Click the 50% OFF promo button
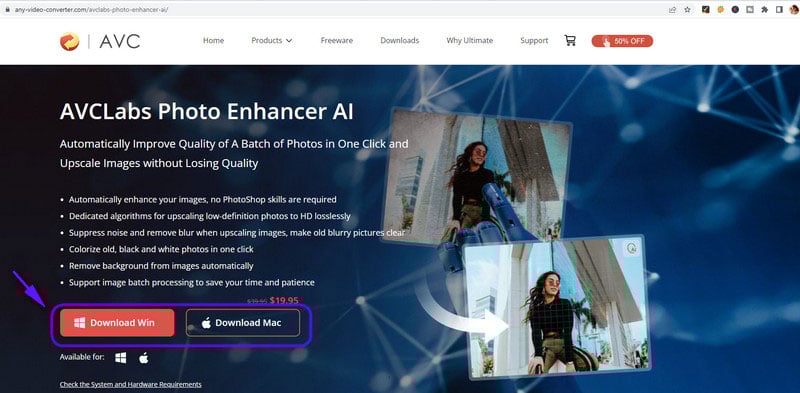This screenshot has height=393, width=800. [x=622, y=41]
